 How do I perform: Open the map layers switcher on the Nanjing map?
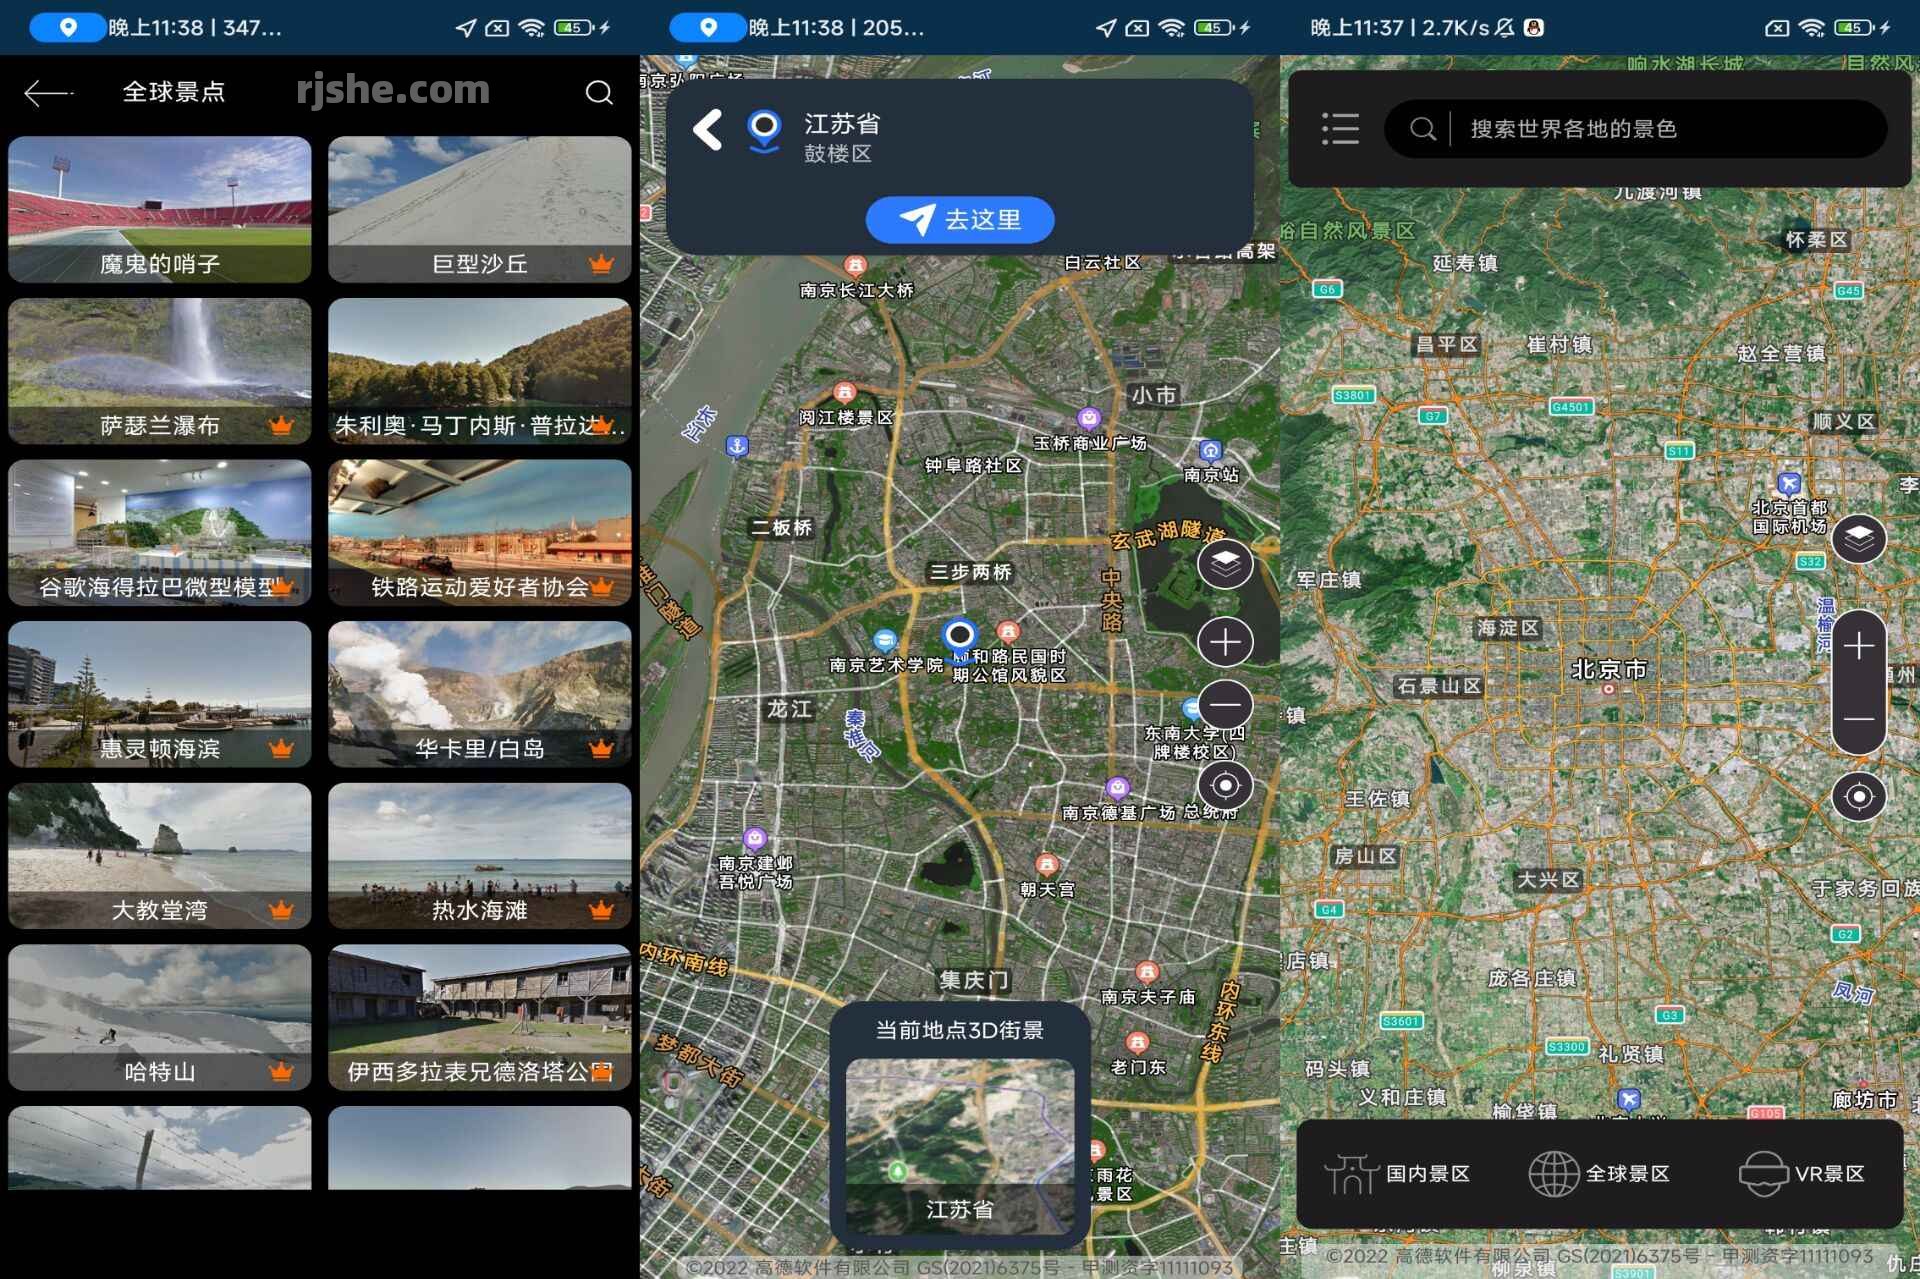click(x=1225, y=563)
